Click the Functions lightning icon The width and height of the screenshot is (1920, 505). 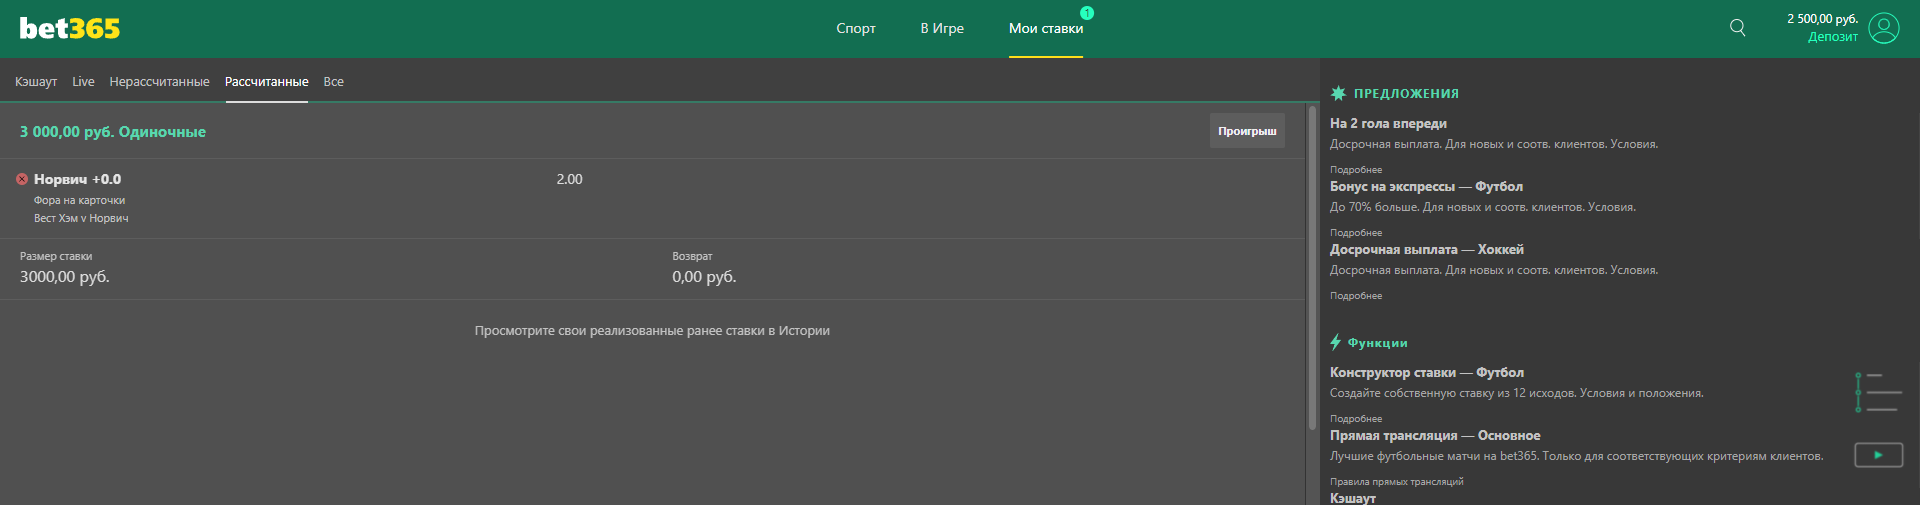pos(1335,342)
